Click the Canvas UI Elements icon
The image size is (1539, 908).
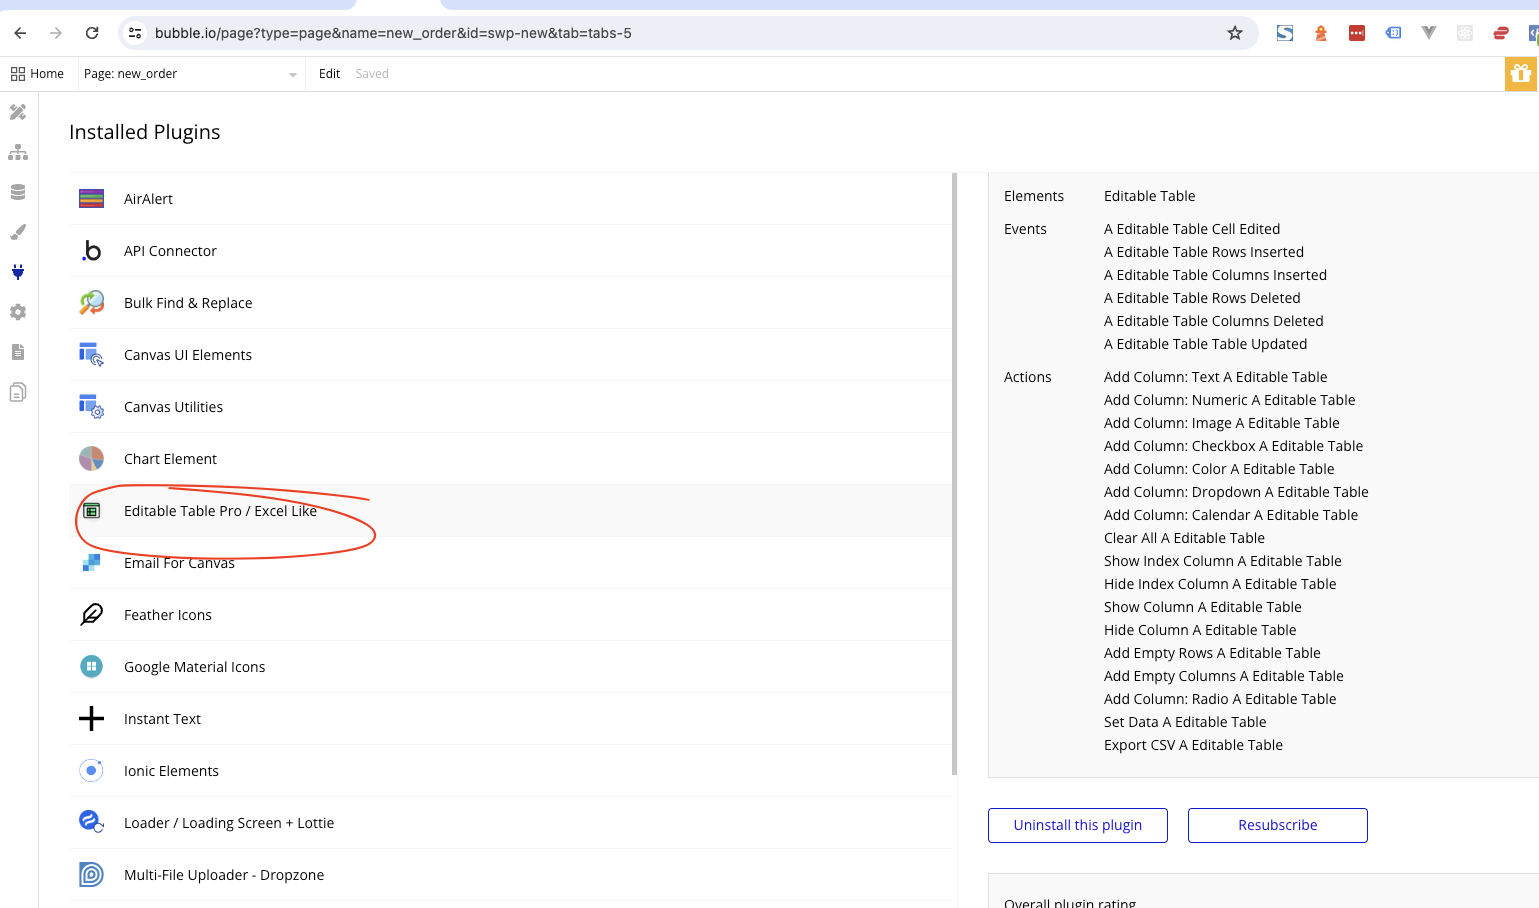(91, 355)
